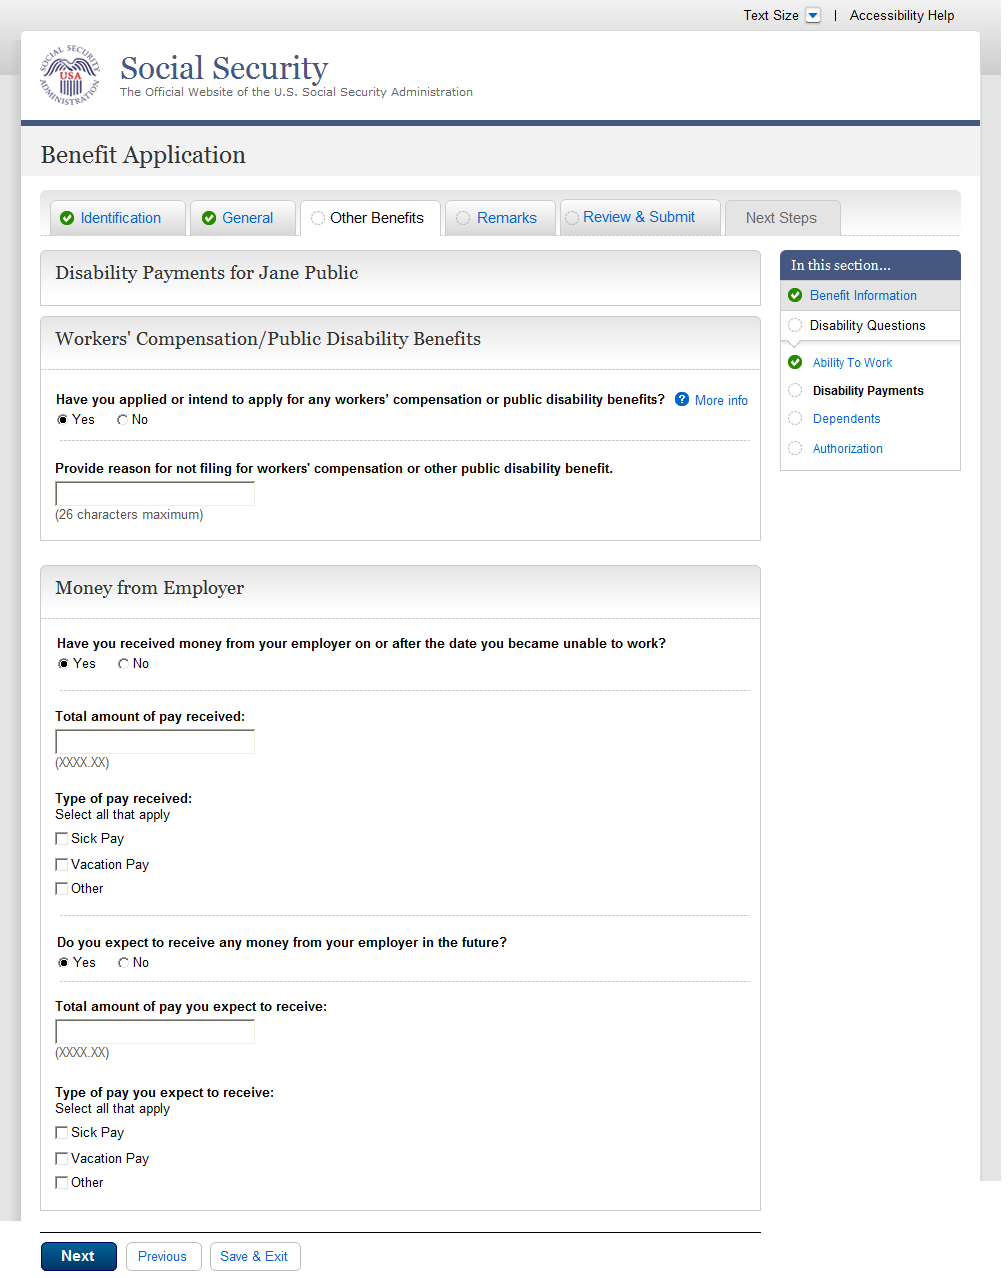This screenshot has height=1278, width=1008.
Task: Click the Total amount of pay received field
Action: point(155,741)
